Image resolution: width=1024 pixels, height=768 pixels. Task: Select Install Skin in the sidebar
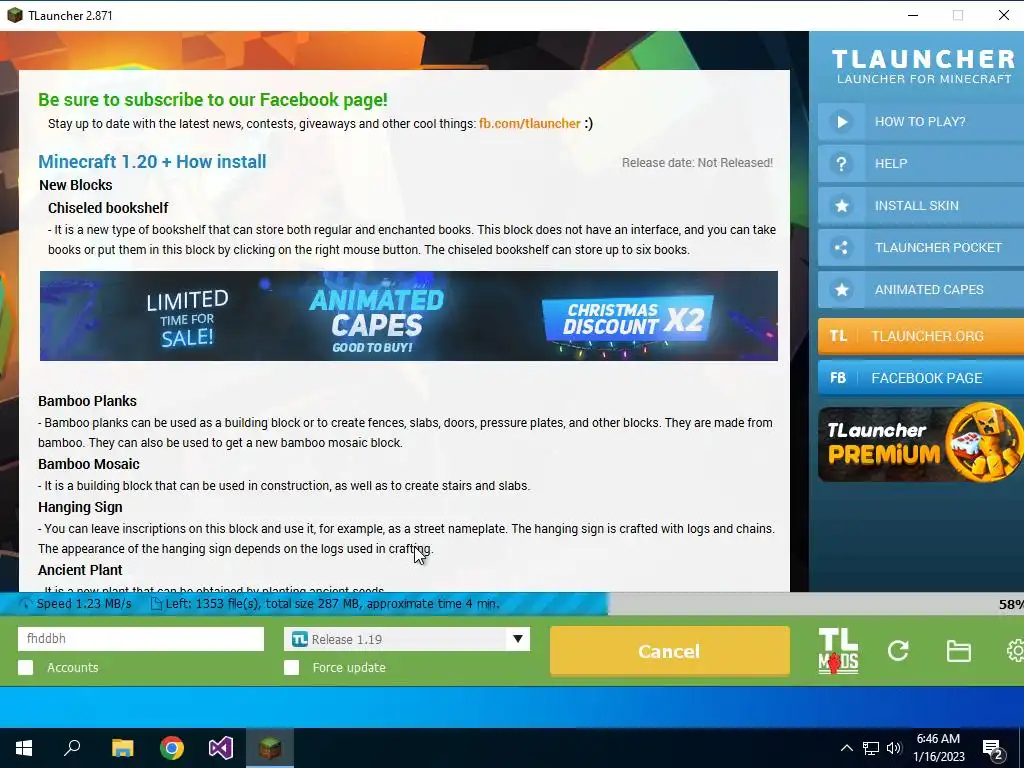(x=921, y=206)
